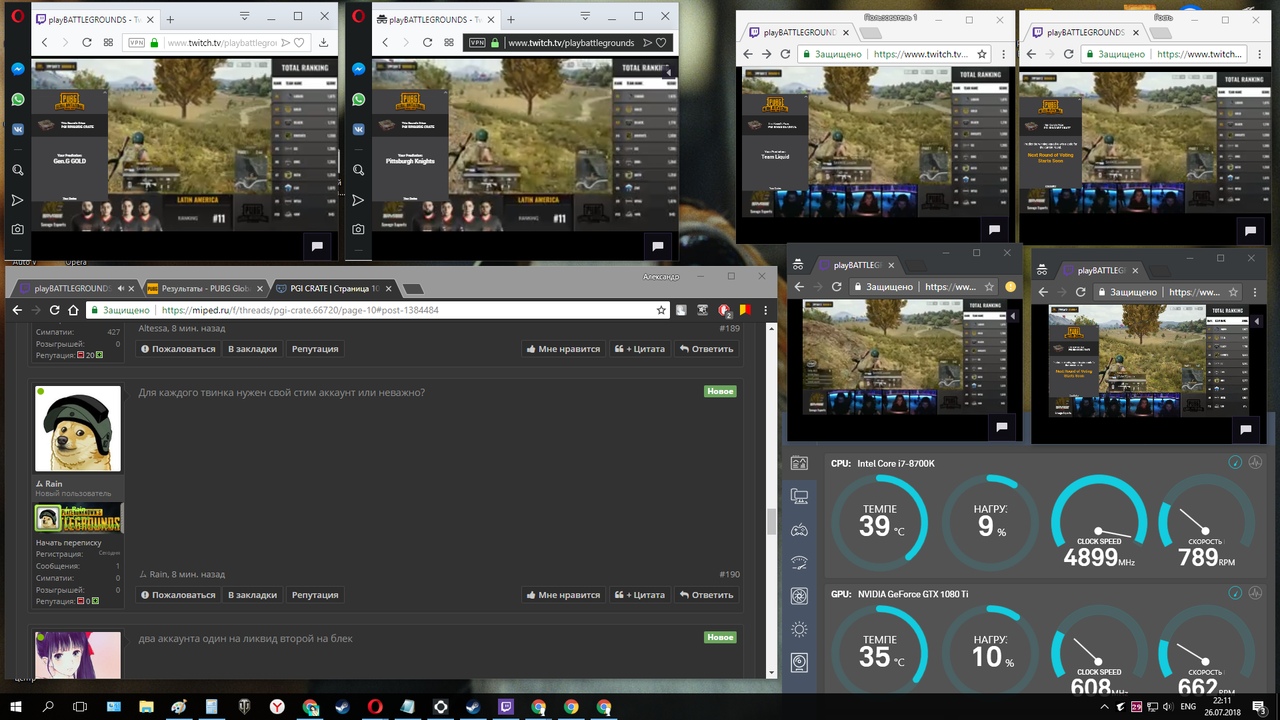The height and width of the screenshot is (720, 1280).
Task: Open the Twitch app from the taskbar
Action: (x=506, y=707)
